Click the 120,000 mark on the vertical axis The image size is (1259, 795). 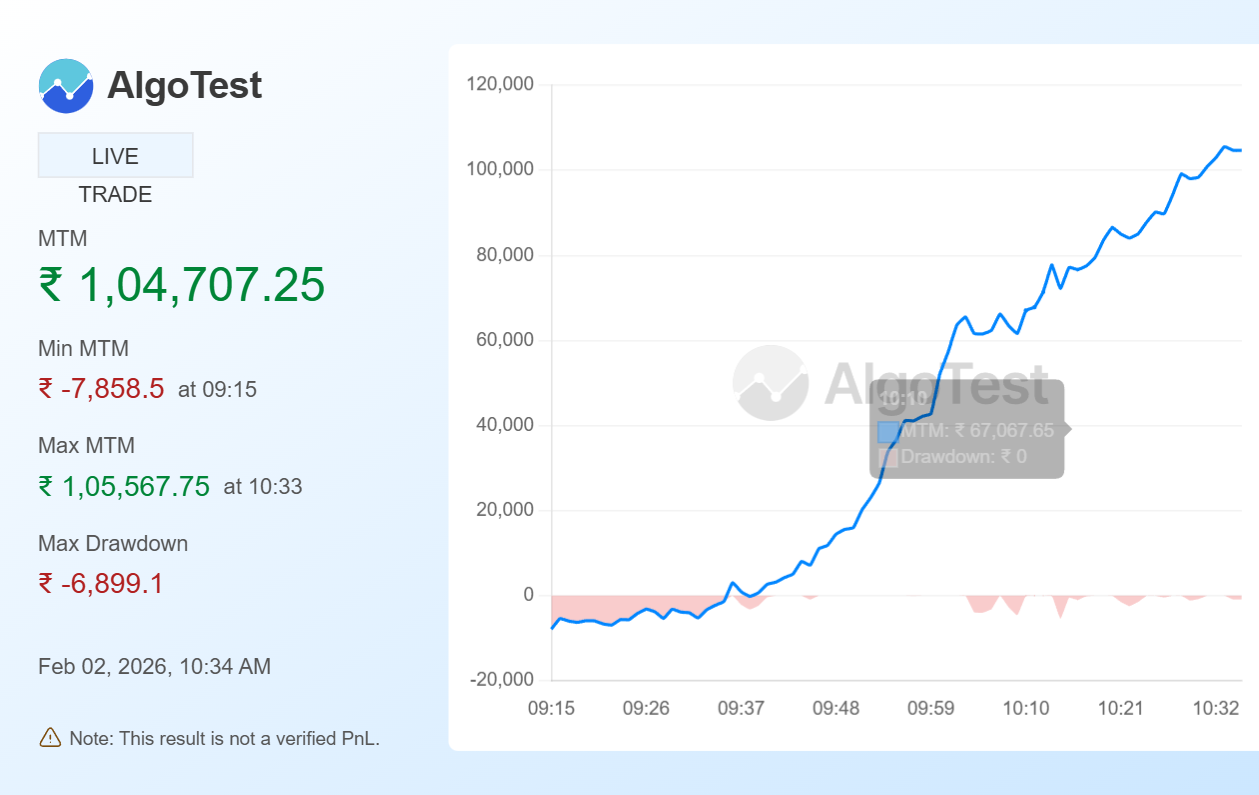[499, 84]
